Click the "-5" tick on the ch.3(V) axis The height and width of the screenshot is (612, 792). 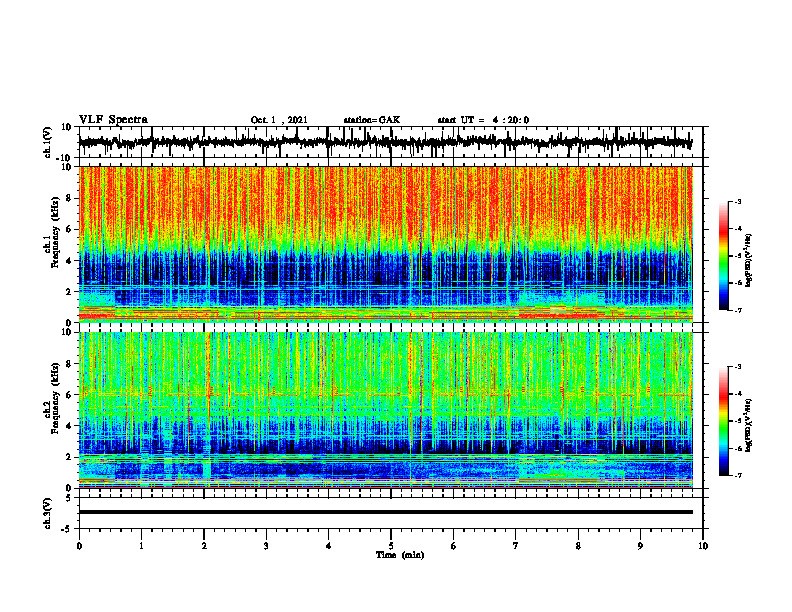click(x=68, y=529)
